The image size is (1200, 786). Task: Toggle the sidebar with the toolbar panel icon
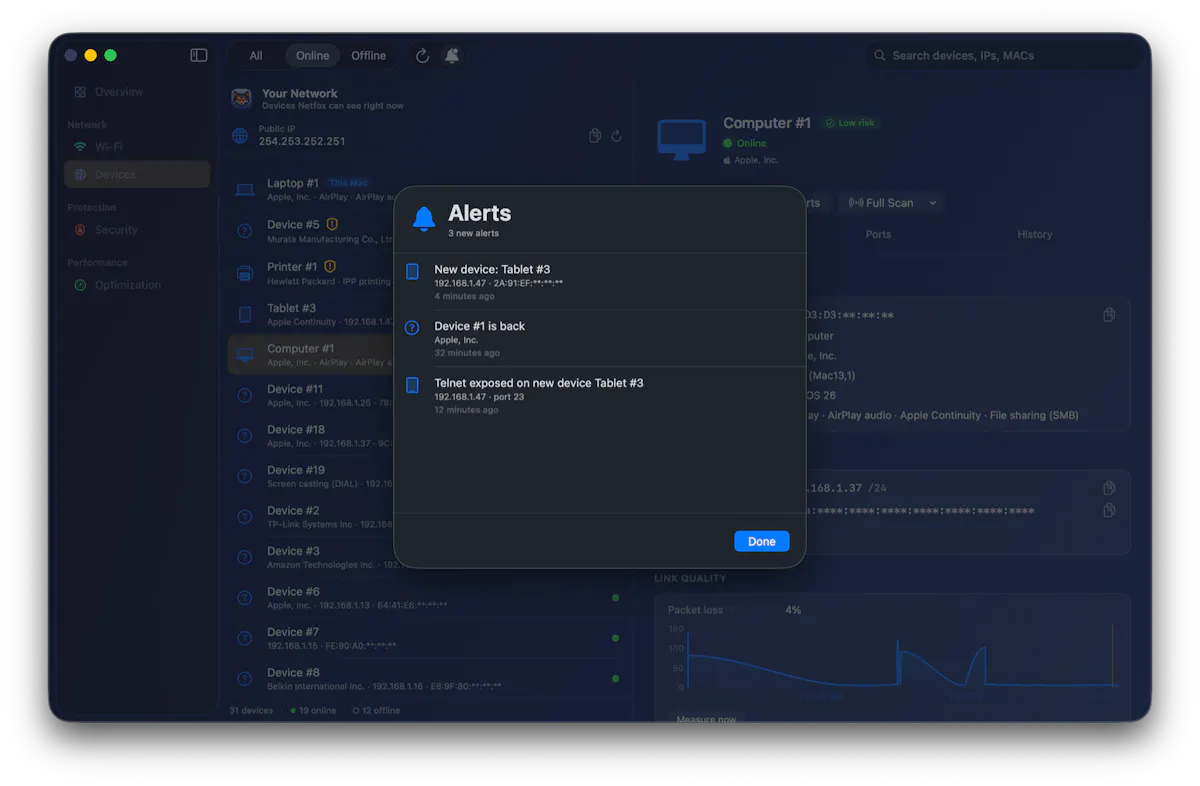click(x=199, y=55)
